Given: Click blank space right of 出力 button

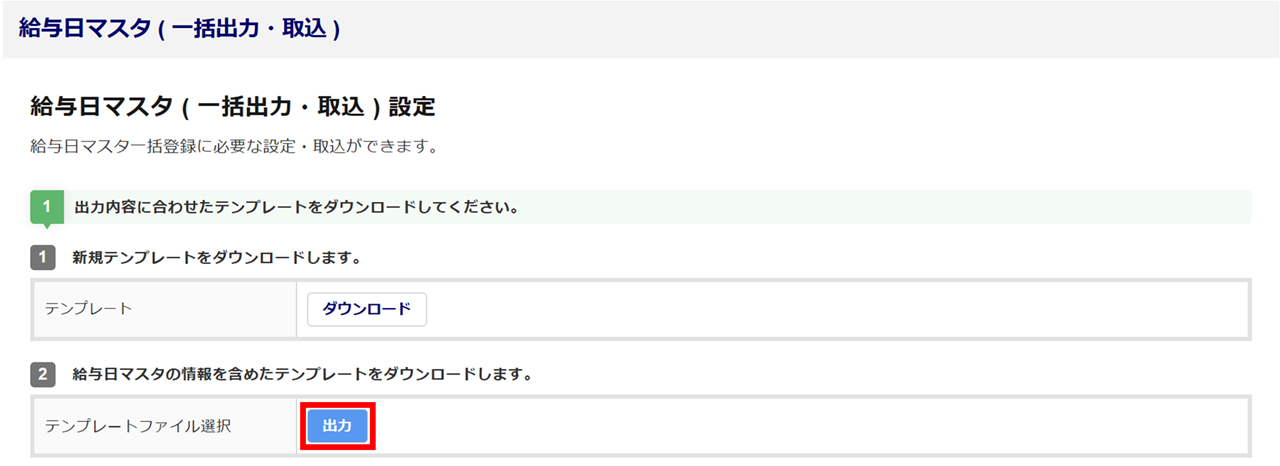Looking at the screenshot, I should [x=800, y=426].
